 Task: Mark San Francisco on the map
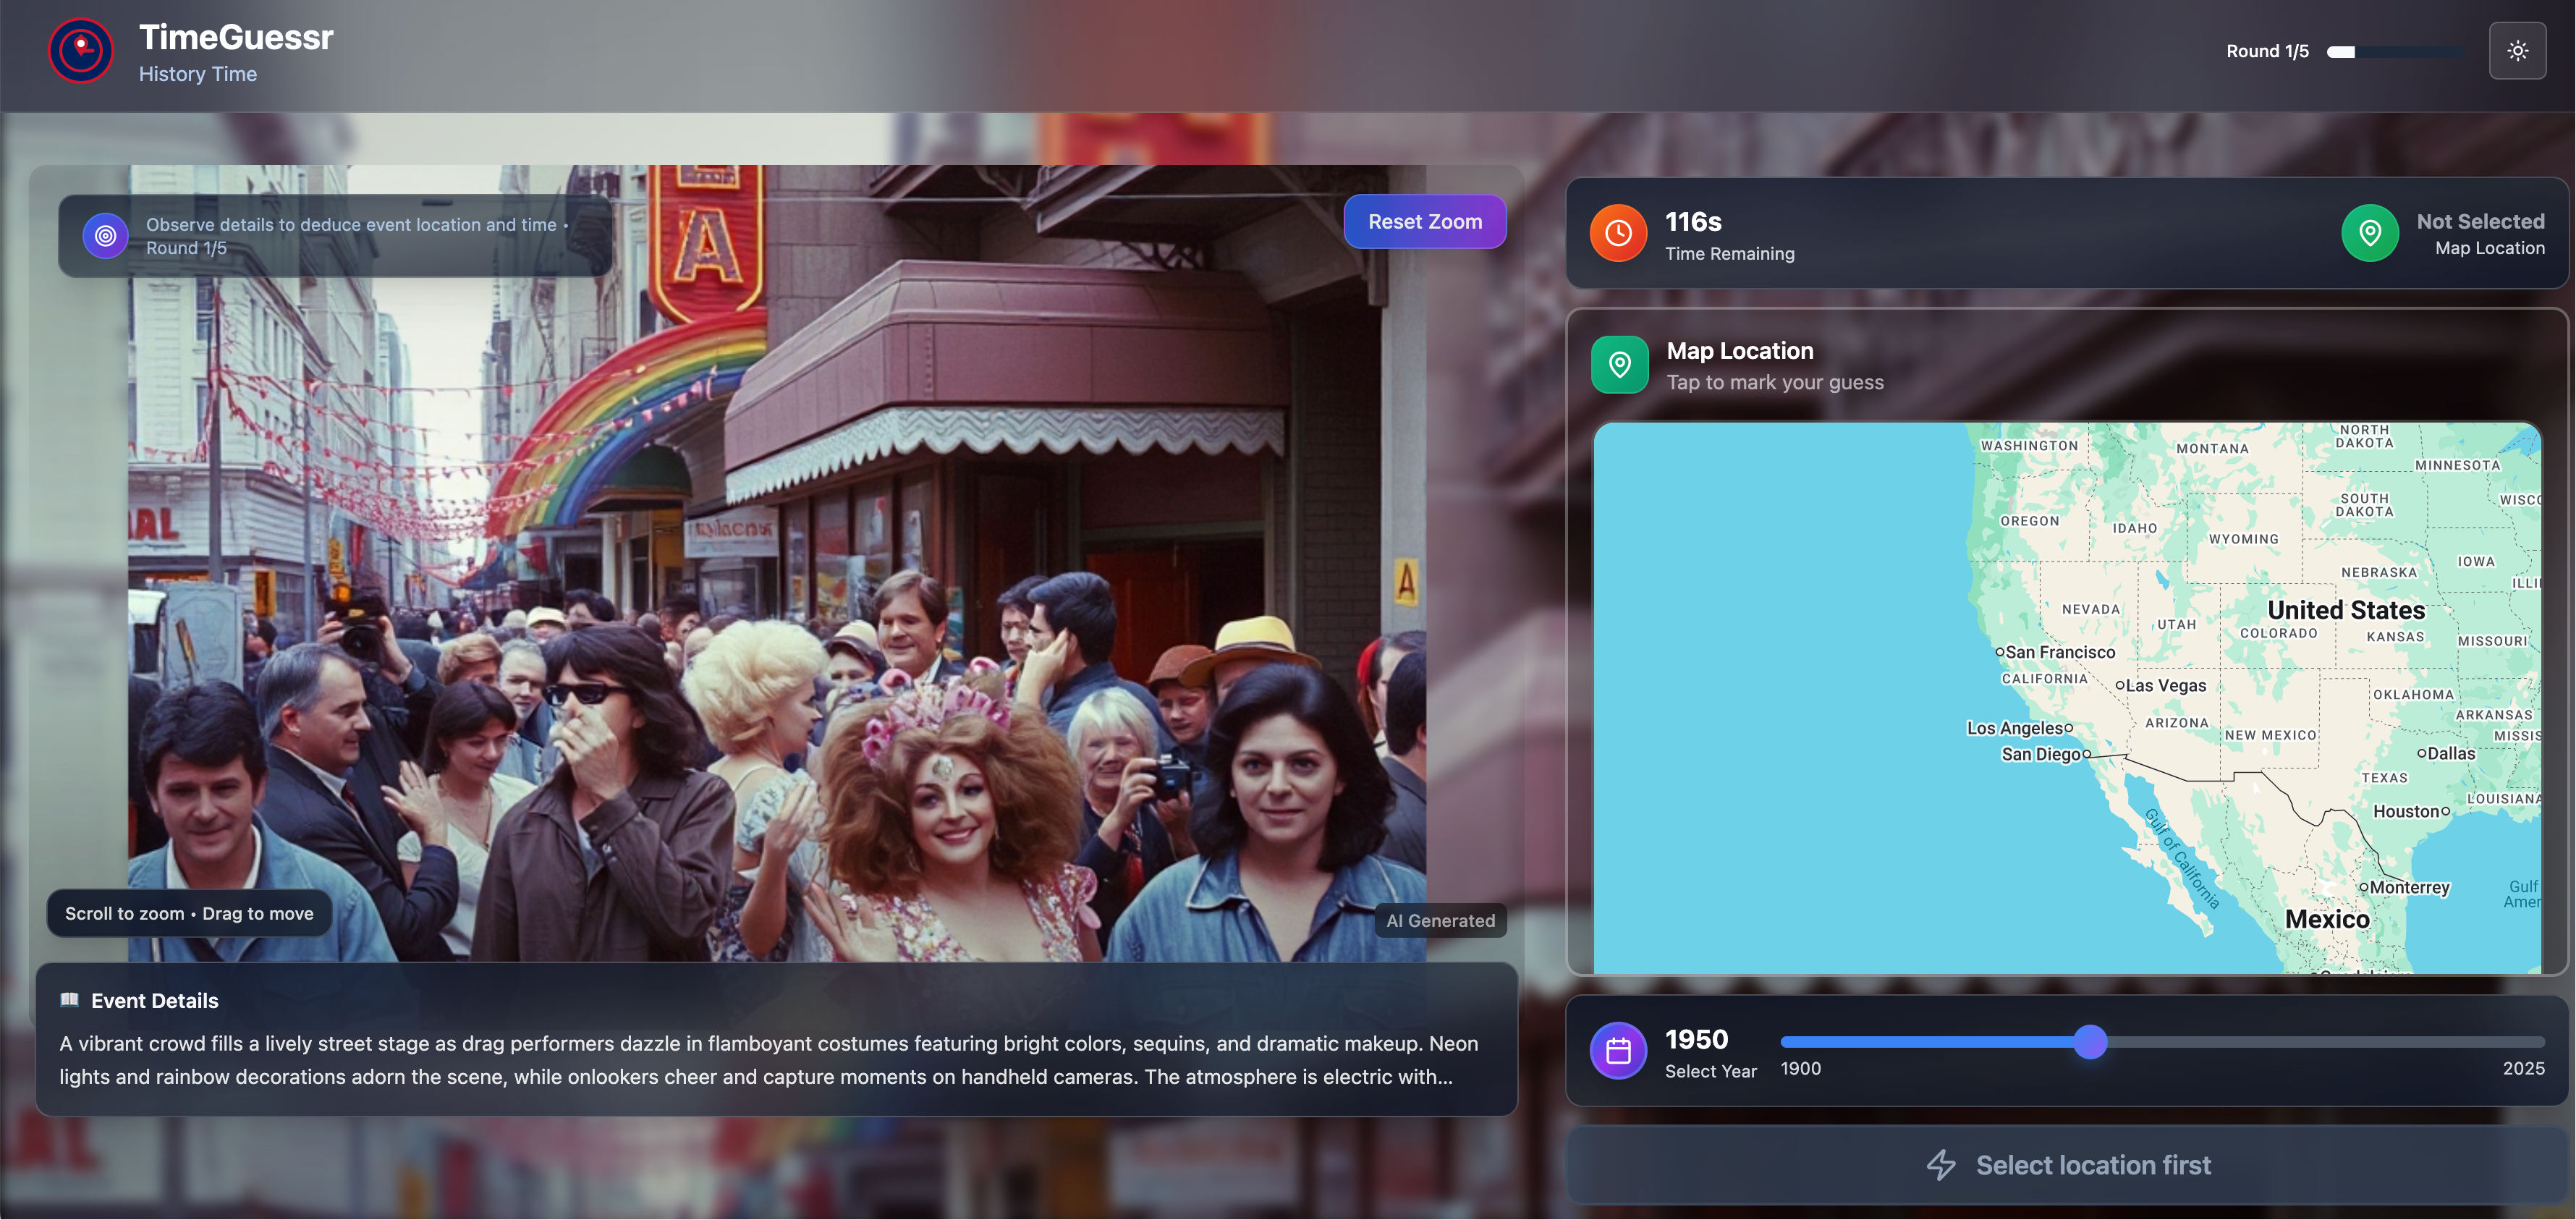click(1999, 652)
